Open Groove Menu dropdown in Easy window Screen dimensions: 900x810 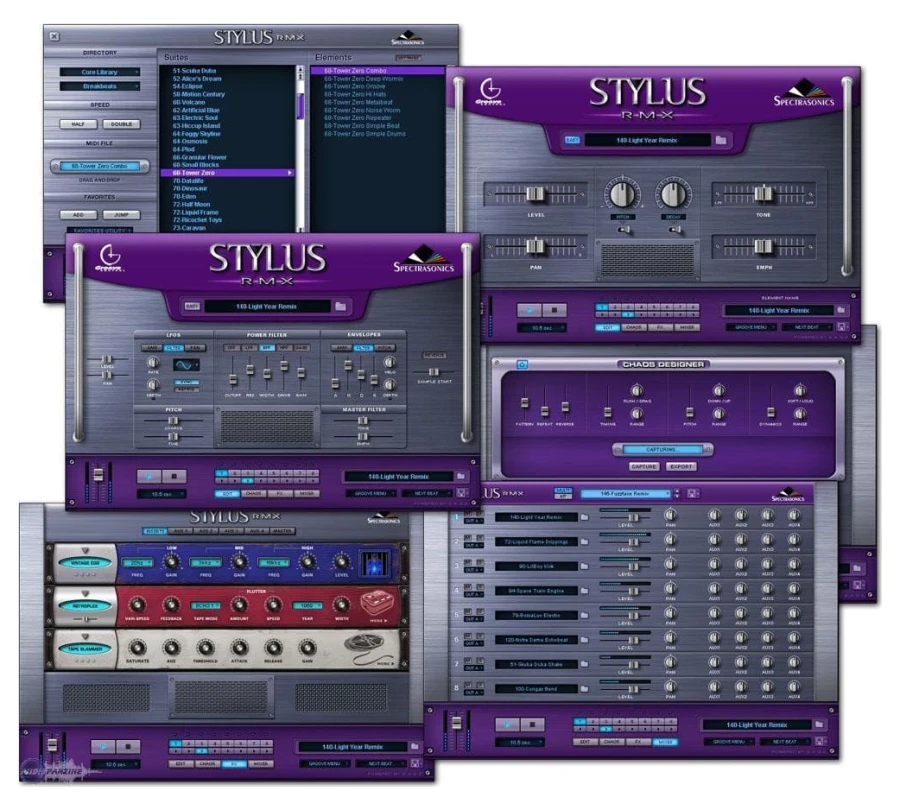(751, 327)
